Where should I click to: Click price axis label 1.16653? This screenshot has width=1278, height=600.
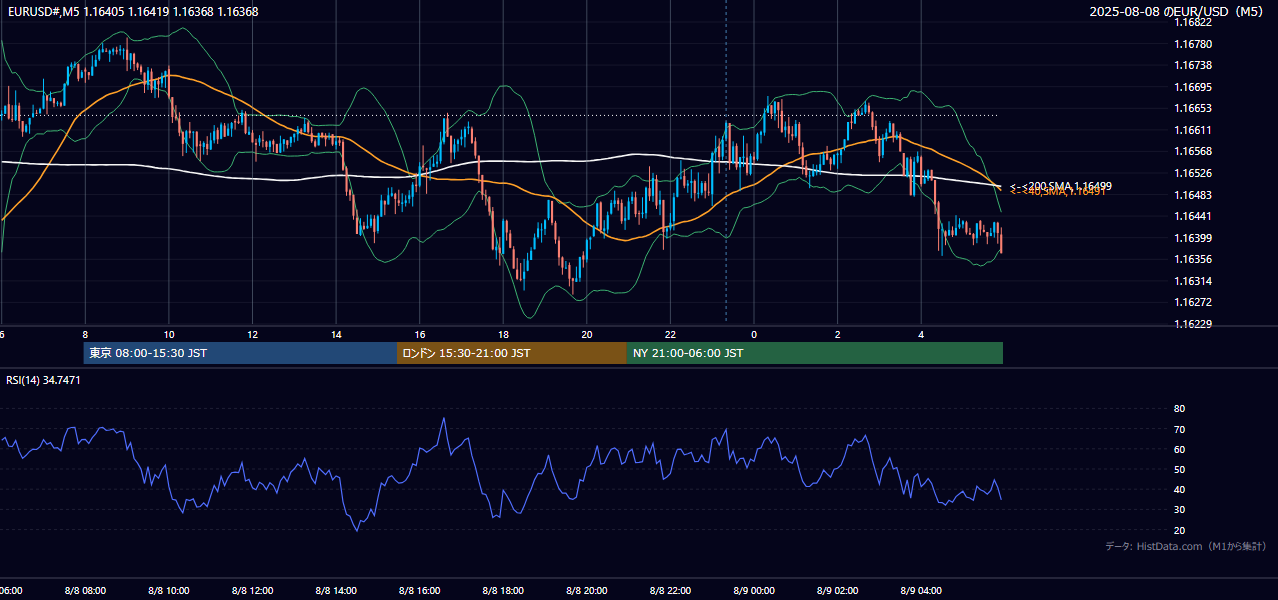pos(1193,108)
